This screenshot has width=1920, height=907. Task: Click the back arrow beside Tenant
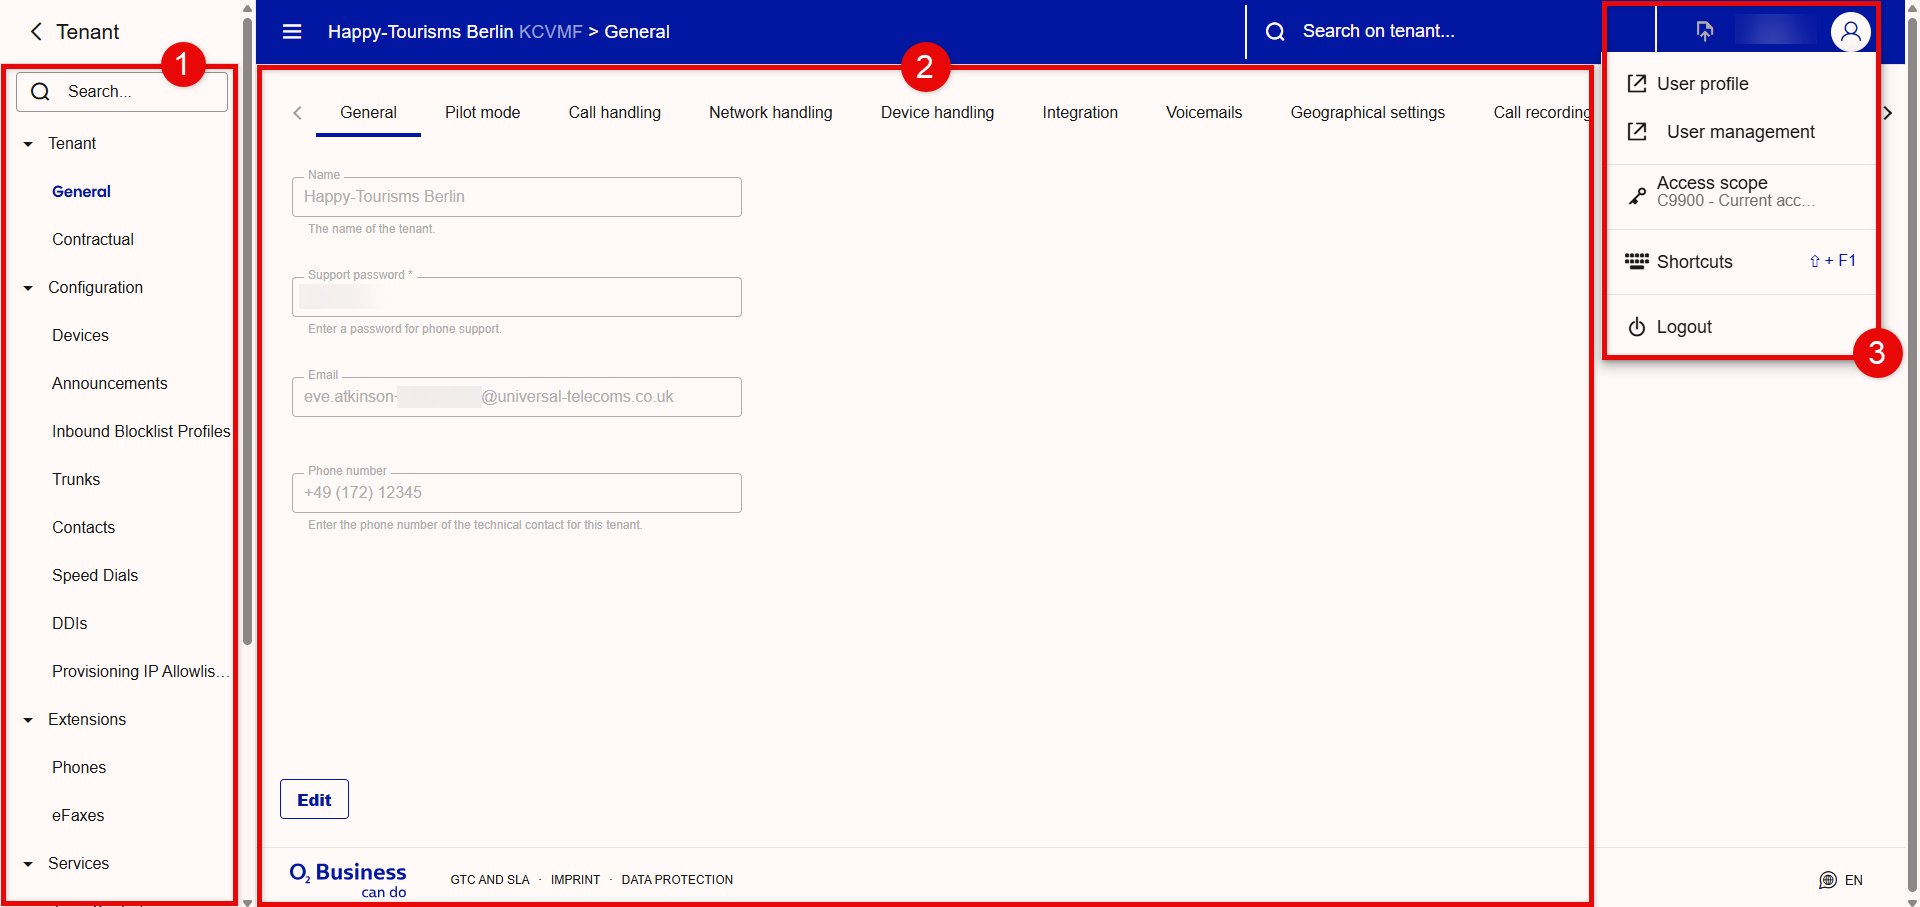tap(37, 32)
